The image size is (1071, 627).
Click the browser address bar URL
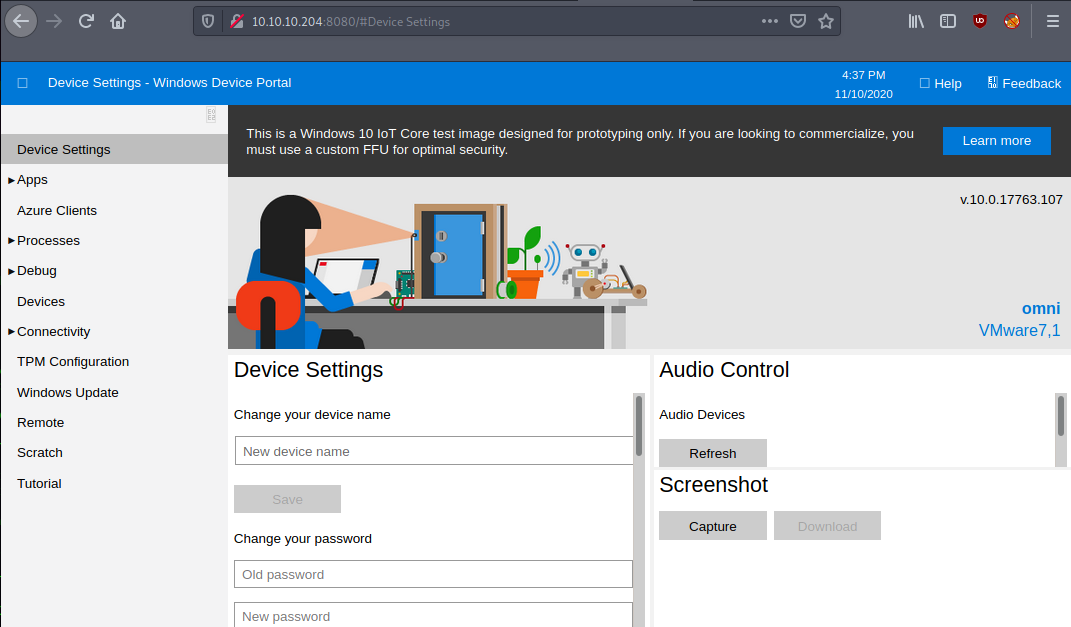pos(350,22)
